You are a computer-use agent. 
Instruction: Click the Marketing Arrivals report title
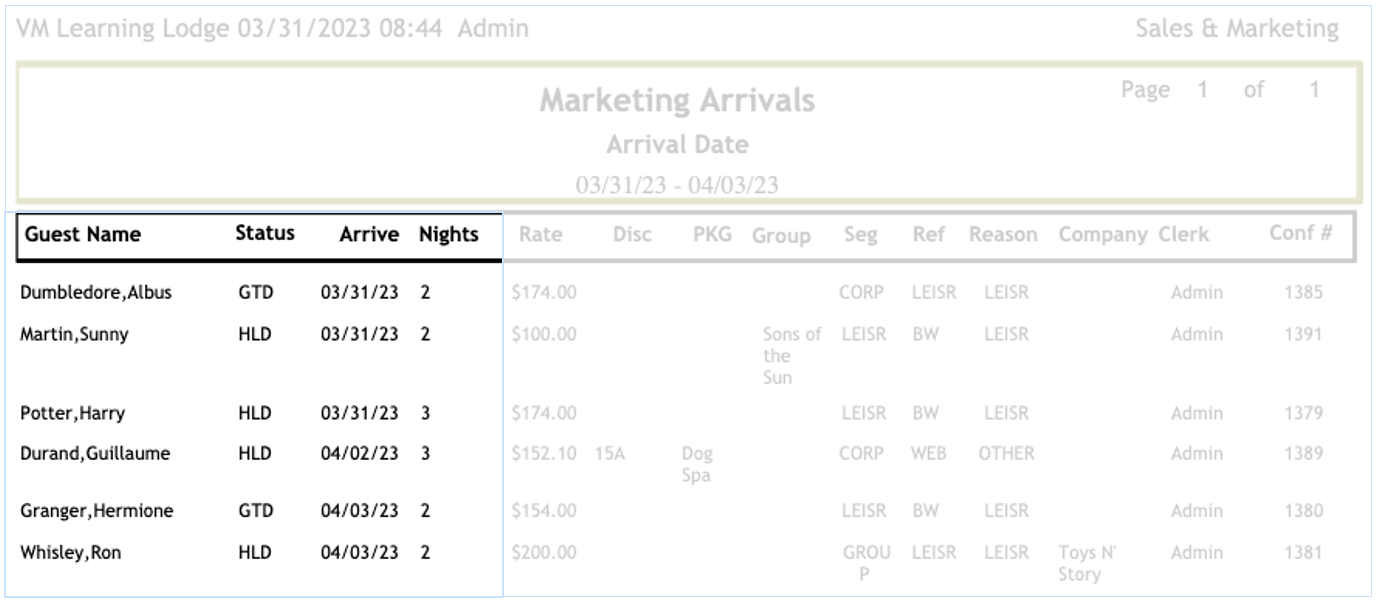point(677,101)
